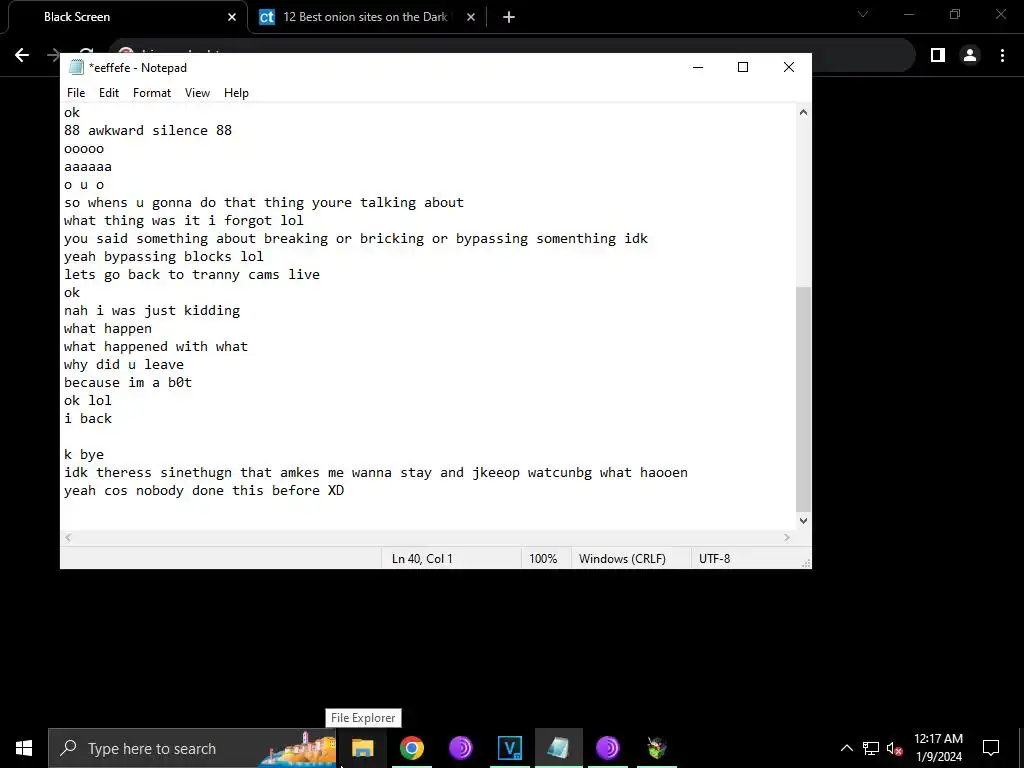Click the 'Ln 40, Col 1' status entry
Screen dimensions: 1024x768
coord(422,558)
